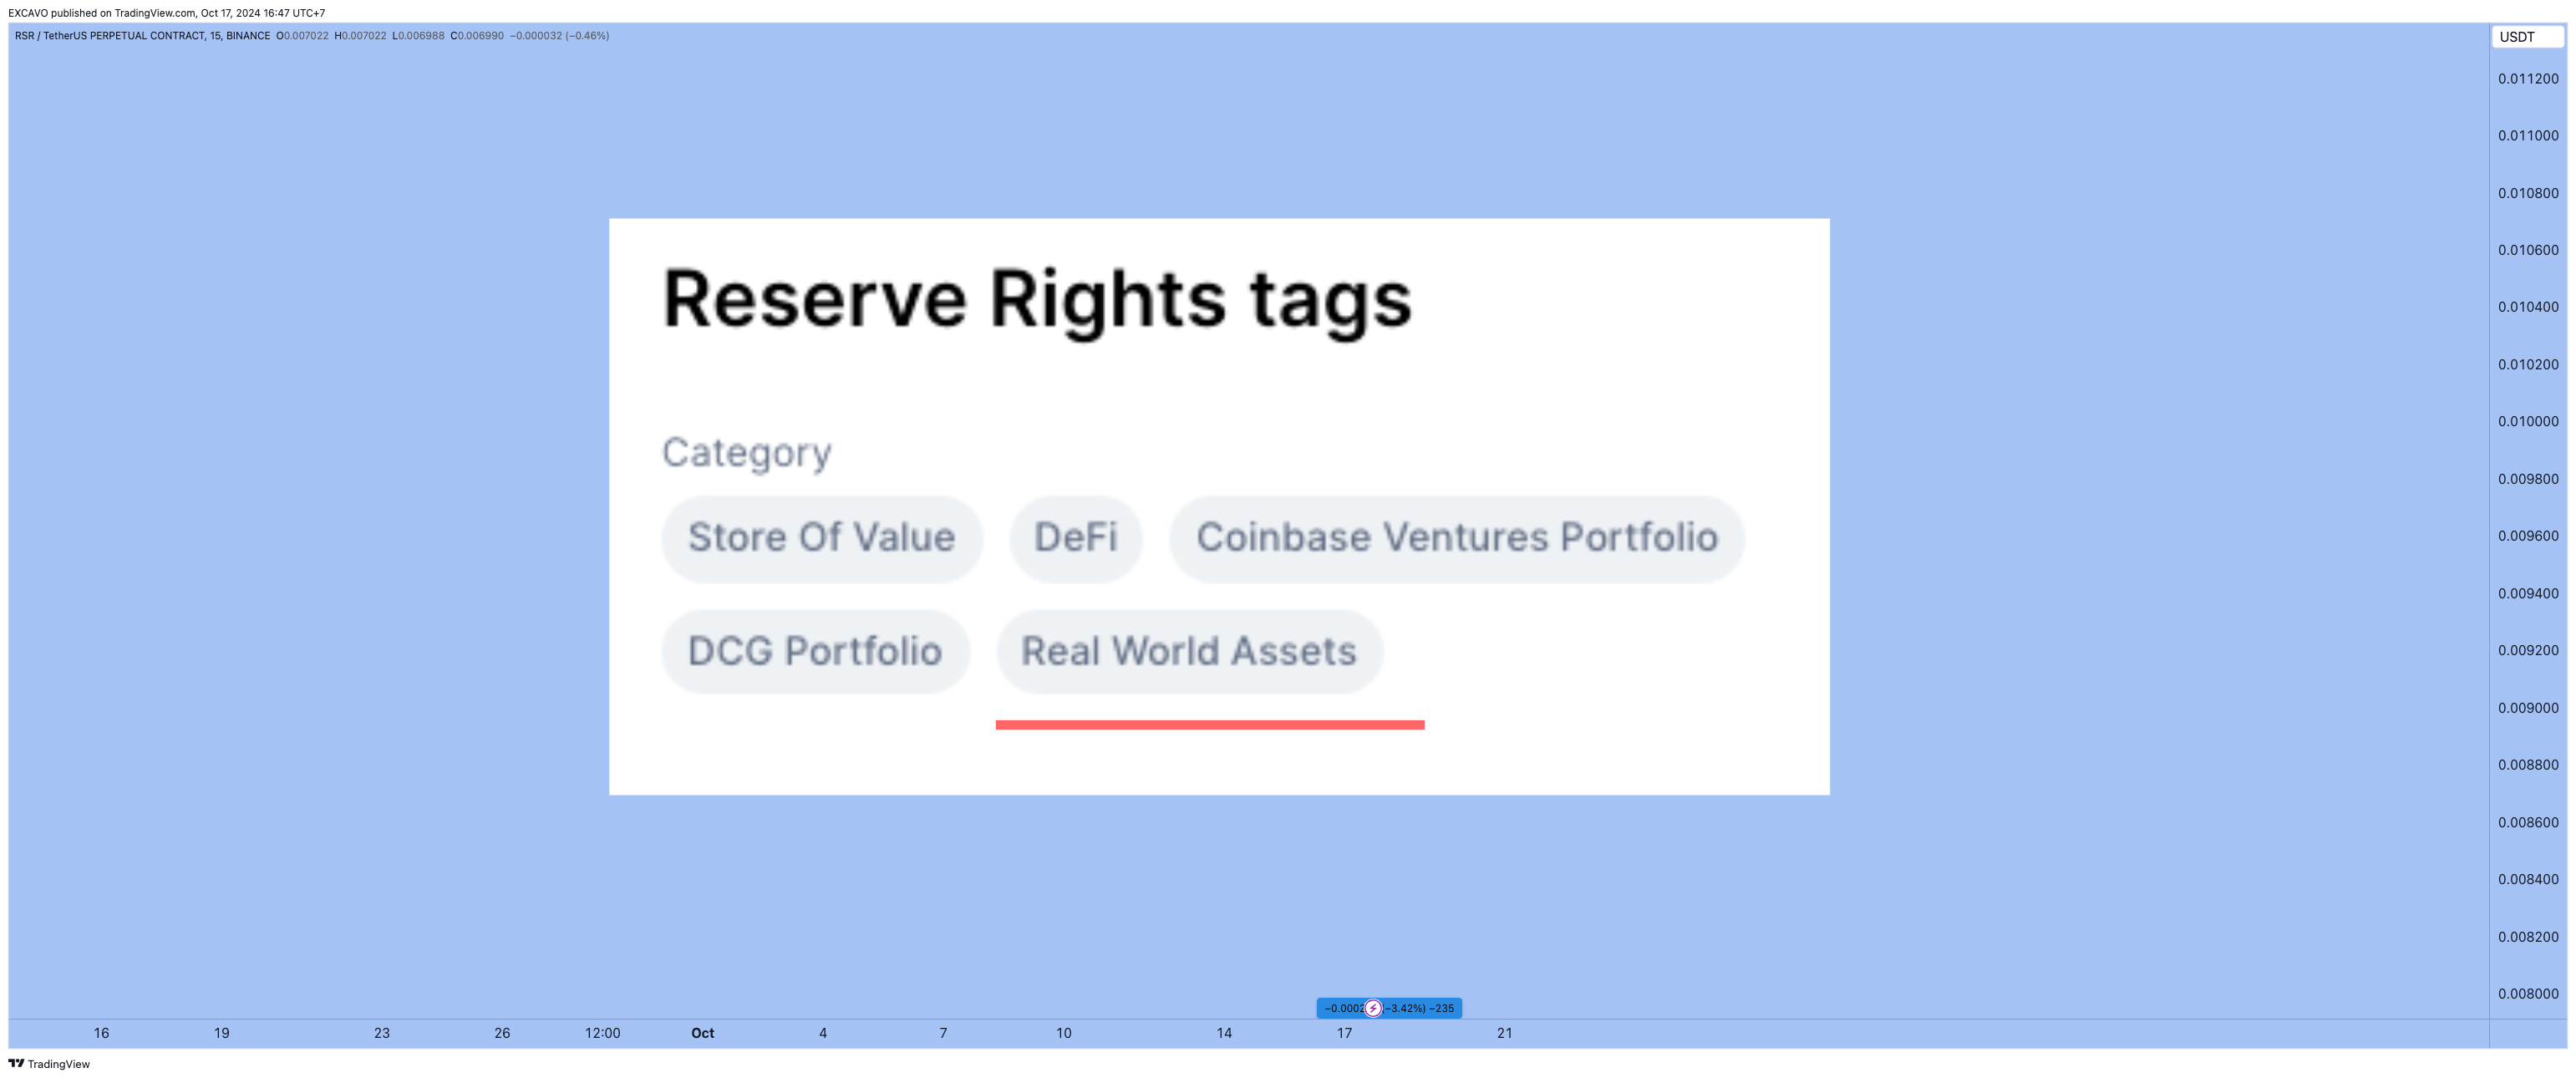This screenshot has height=1078, width=2576.
Task: Click the TradingView logo at bottom left
Action: 49,1063
